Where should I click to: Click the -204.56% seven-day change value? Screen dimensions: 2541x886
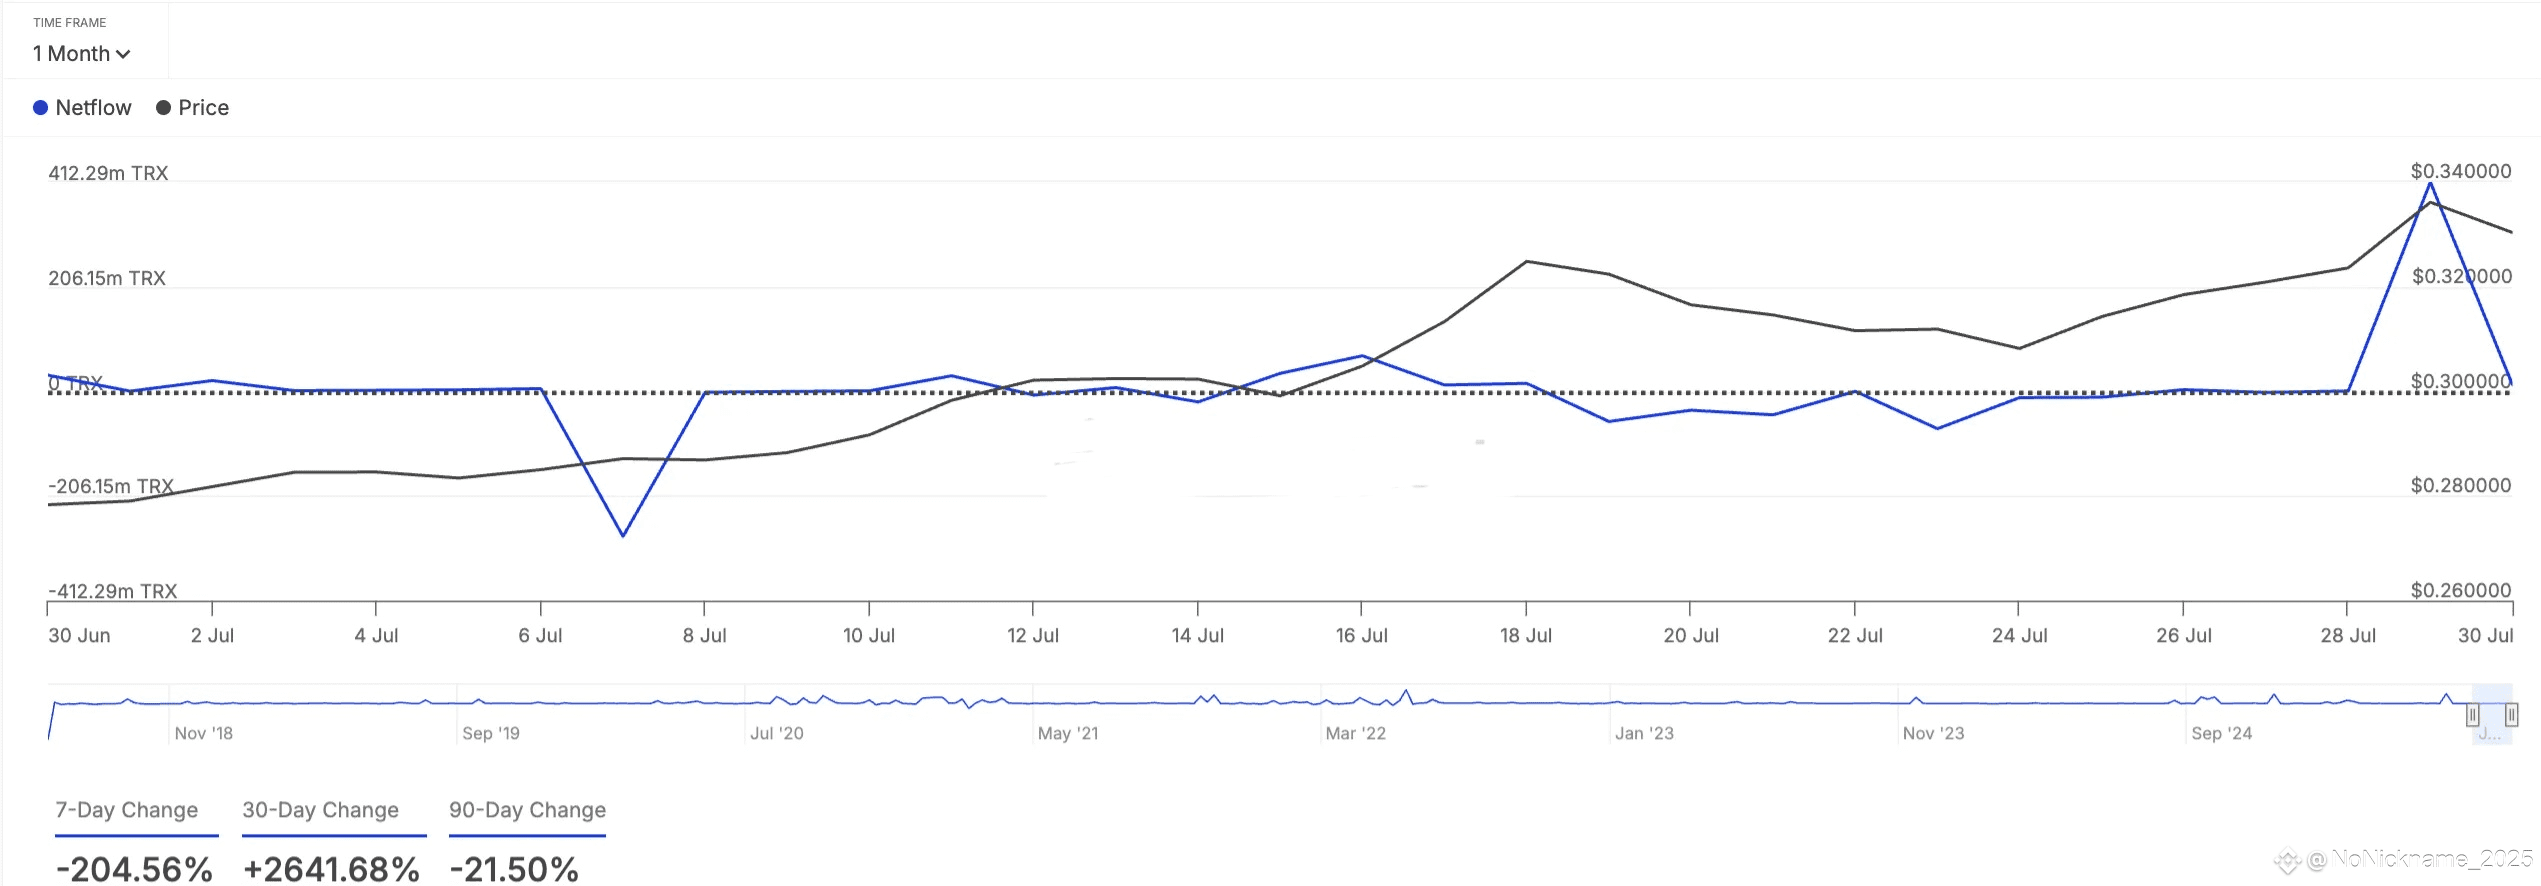[x=134, y=867]
